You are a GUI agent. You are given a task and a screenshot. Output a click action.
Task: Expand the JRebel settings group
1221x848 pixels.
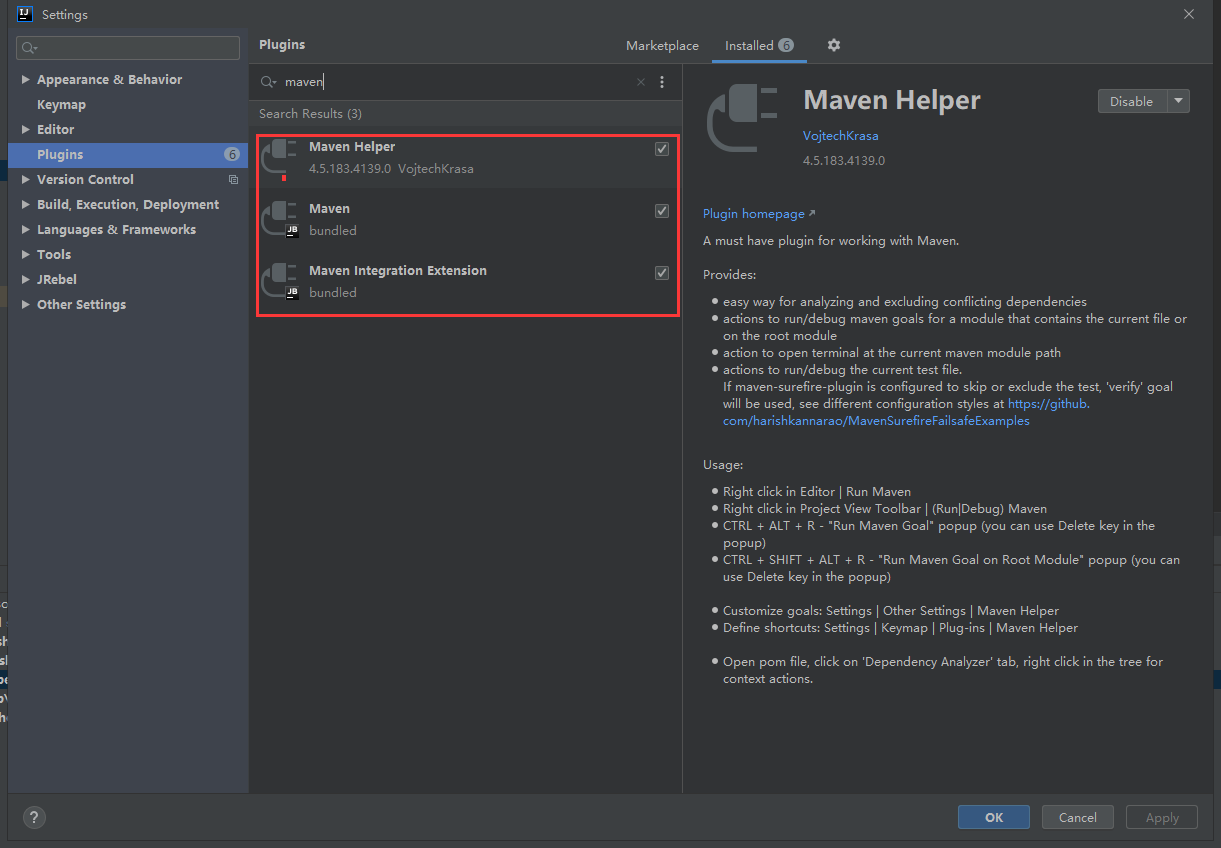point(26,279)
